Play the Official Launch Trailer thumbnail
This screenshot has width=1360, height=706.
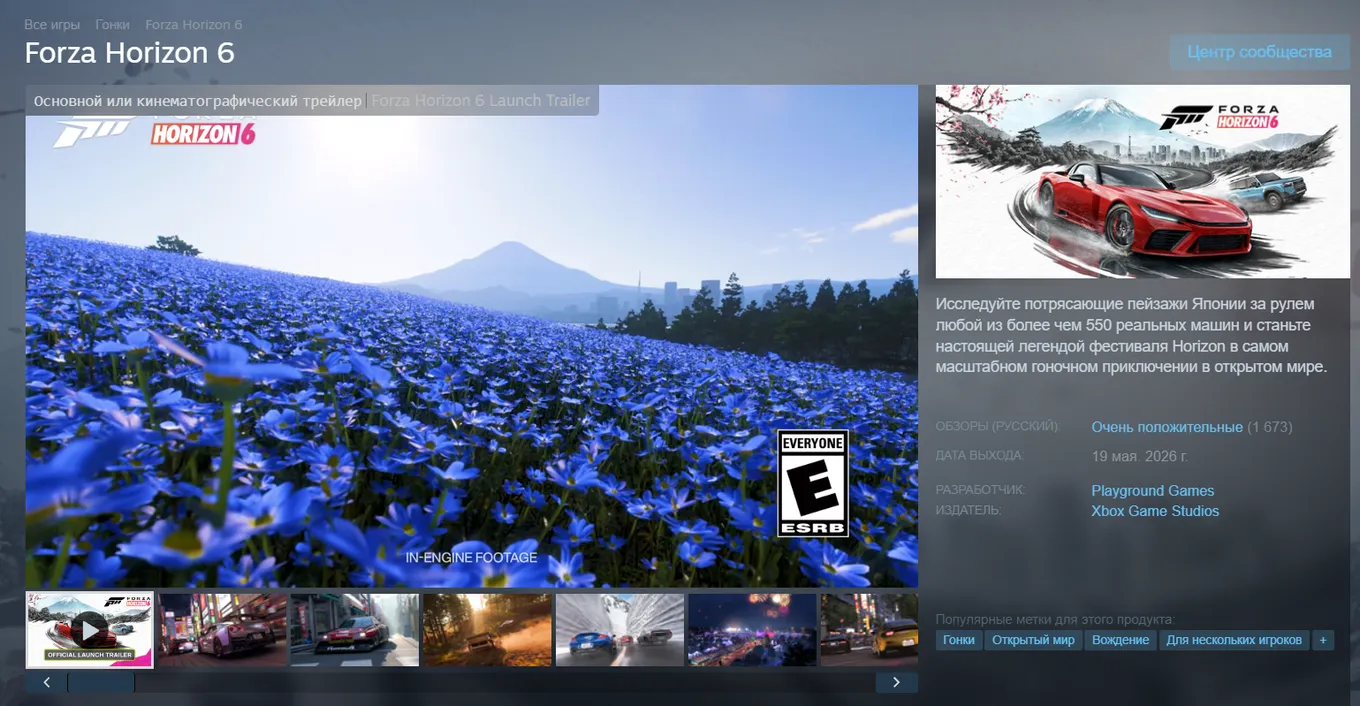(x=90, y=630)
